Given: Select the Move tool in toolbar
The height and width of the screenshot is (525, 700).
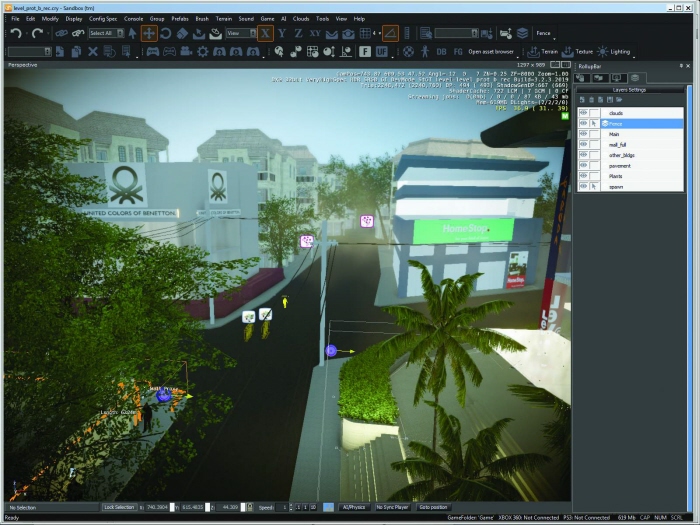Looking at the screenshot, I should coord(149,33).
